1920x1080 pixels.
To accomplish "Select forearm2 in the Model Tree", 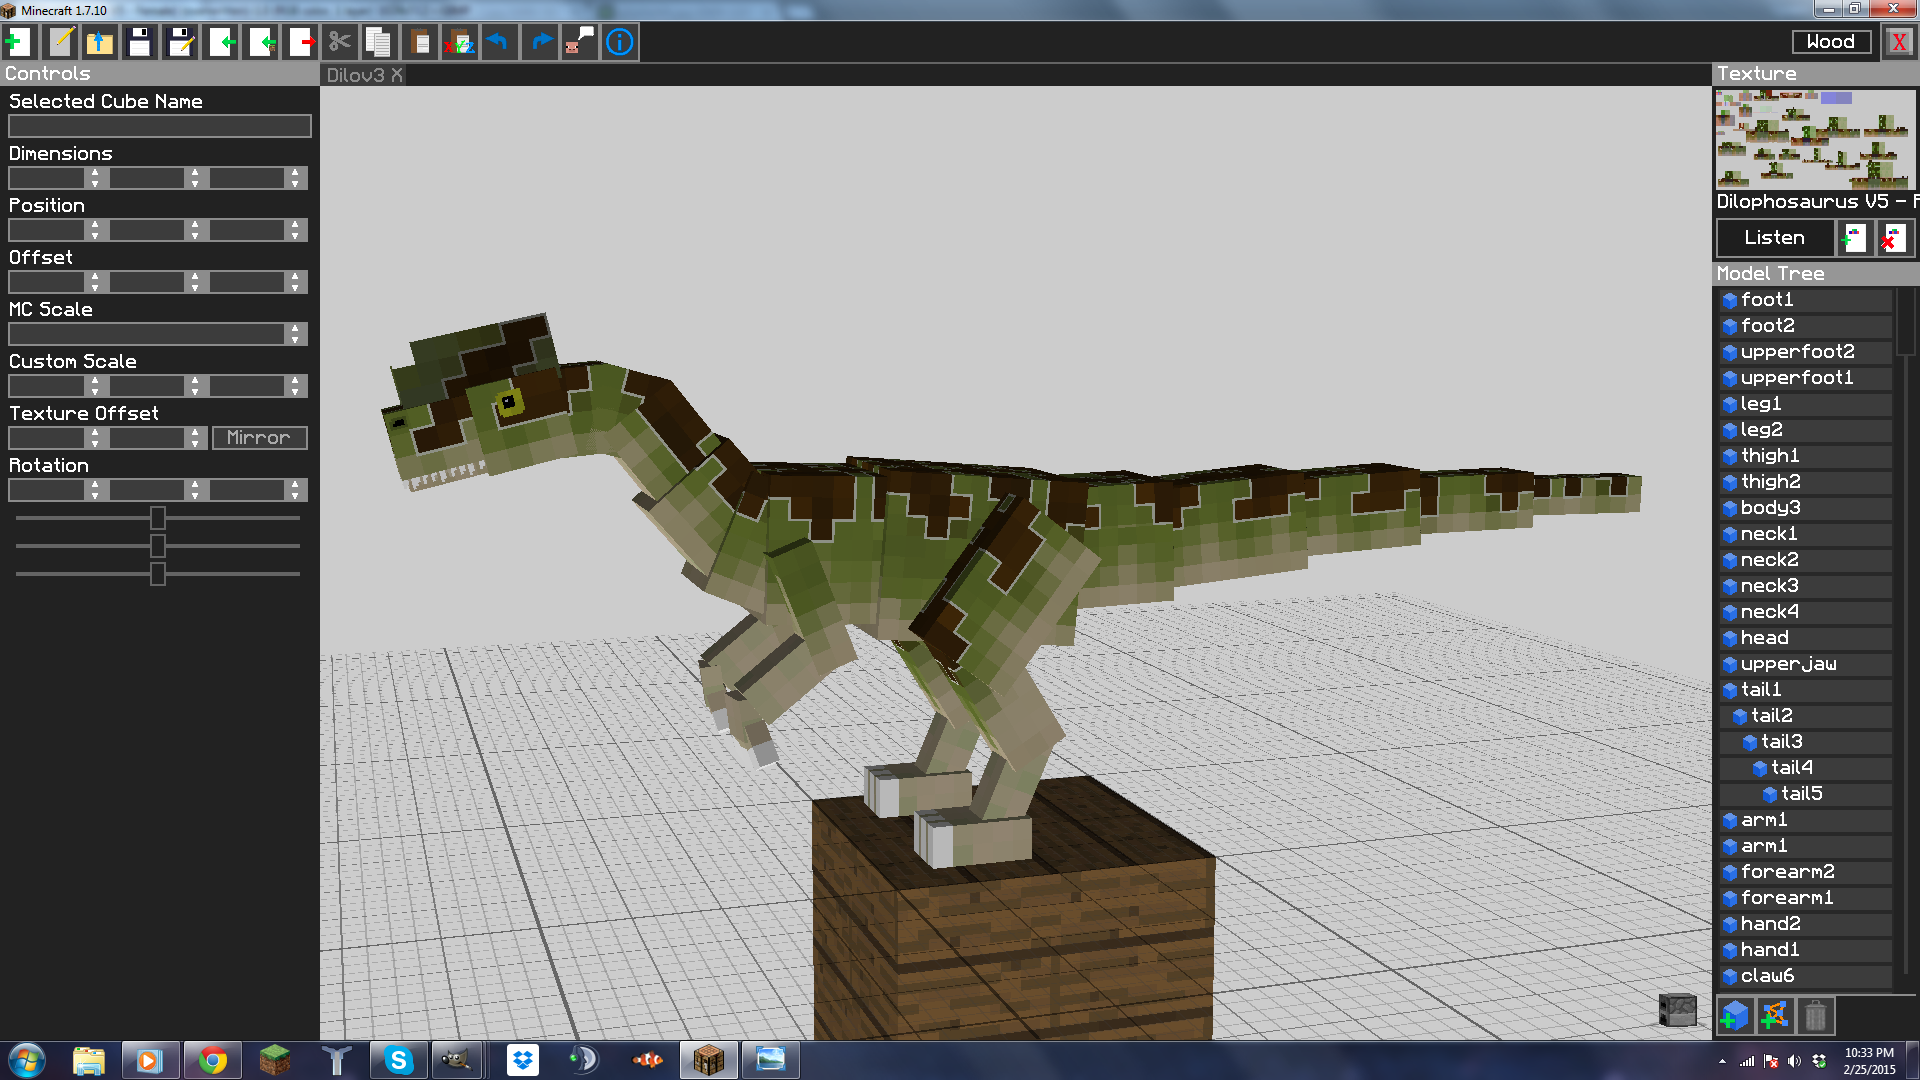I will [1805, 872].
